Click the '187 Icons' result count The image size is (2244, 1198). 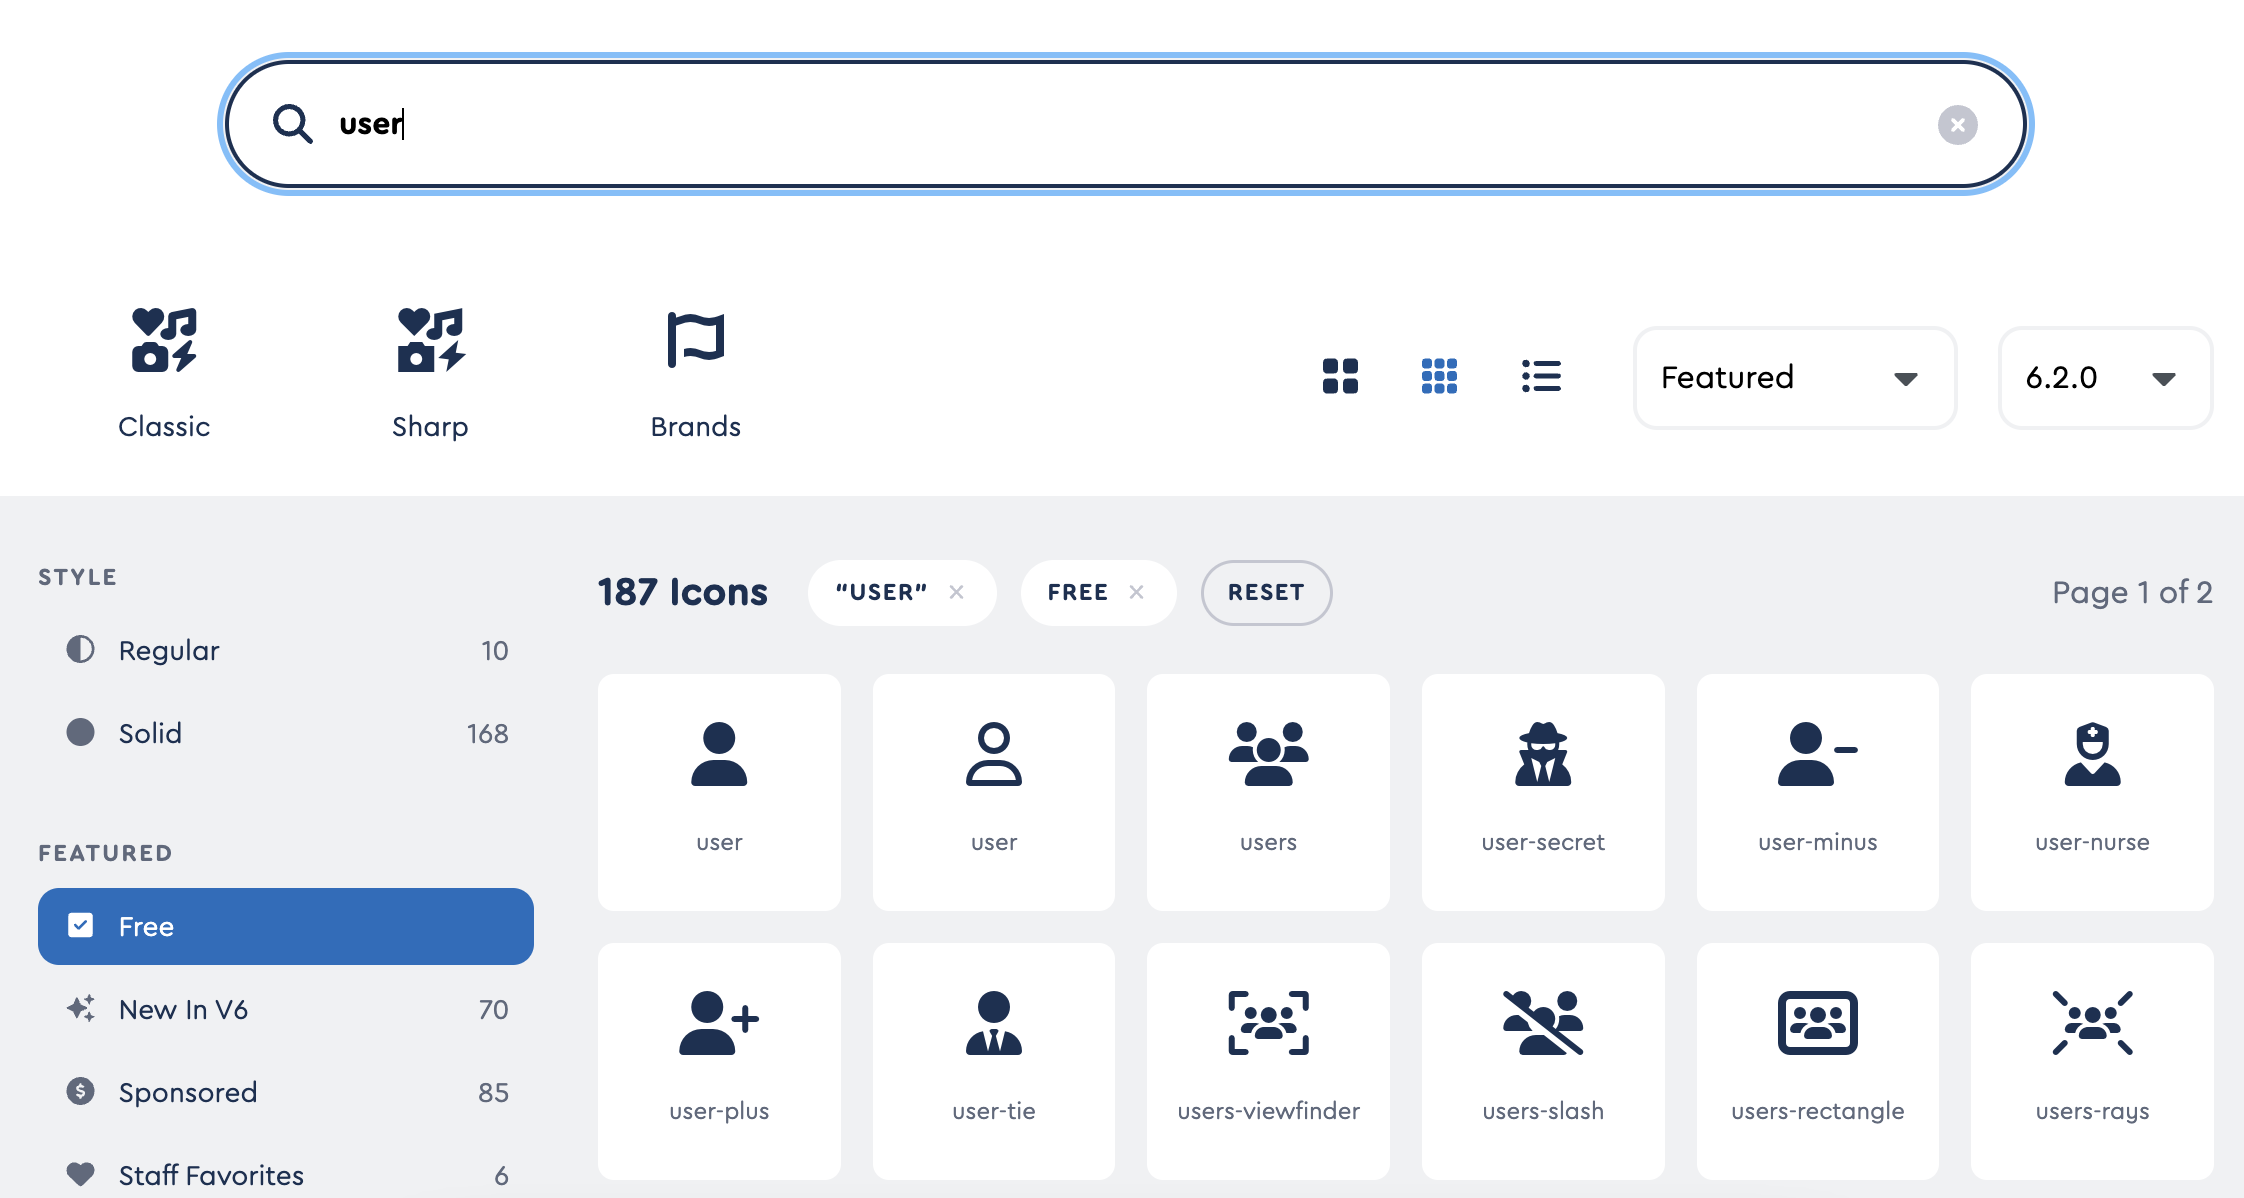(683, 592)
